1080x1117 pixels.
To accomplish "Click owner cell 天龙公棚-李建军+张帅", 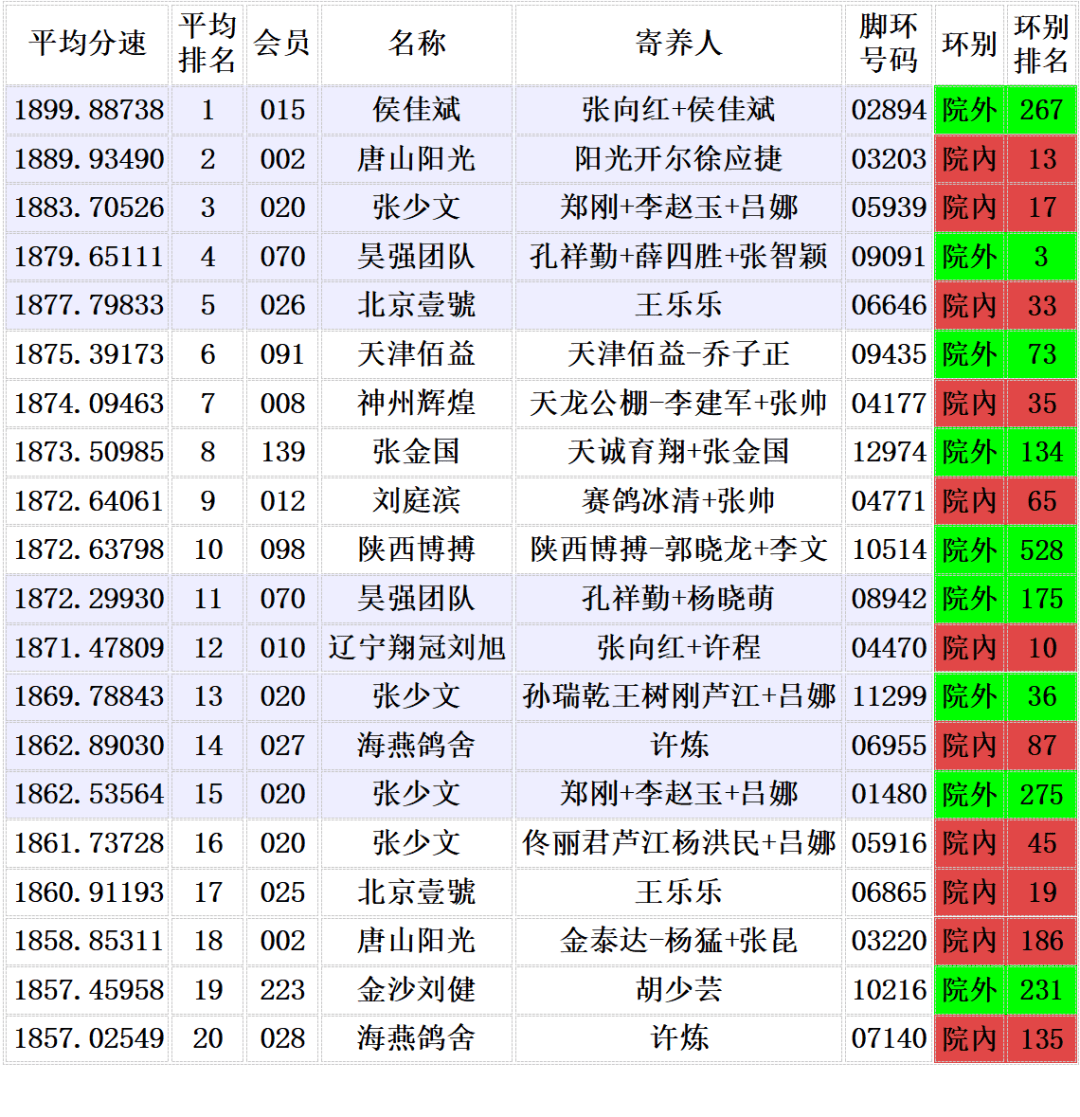I will pos(678,403).
